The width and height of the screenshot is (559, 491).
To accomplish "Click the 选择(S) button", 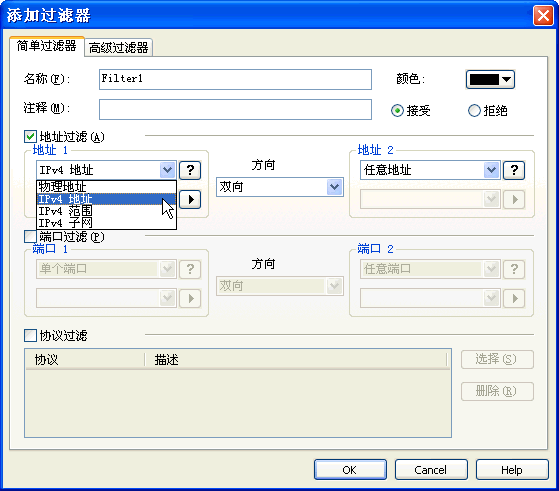I will 497,359.
